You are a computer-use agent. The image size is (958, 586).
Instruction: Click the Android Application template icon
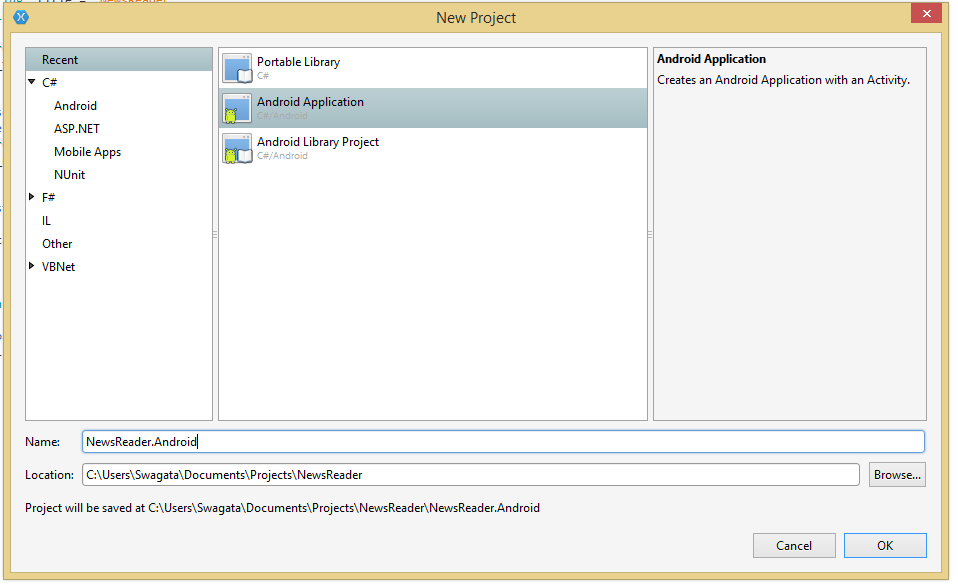tap(237, 108)
